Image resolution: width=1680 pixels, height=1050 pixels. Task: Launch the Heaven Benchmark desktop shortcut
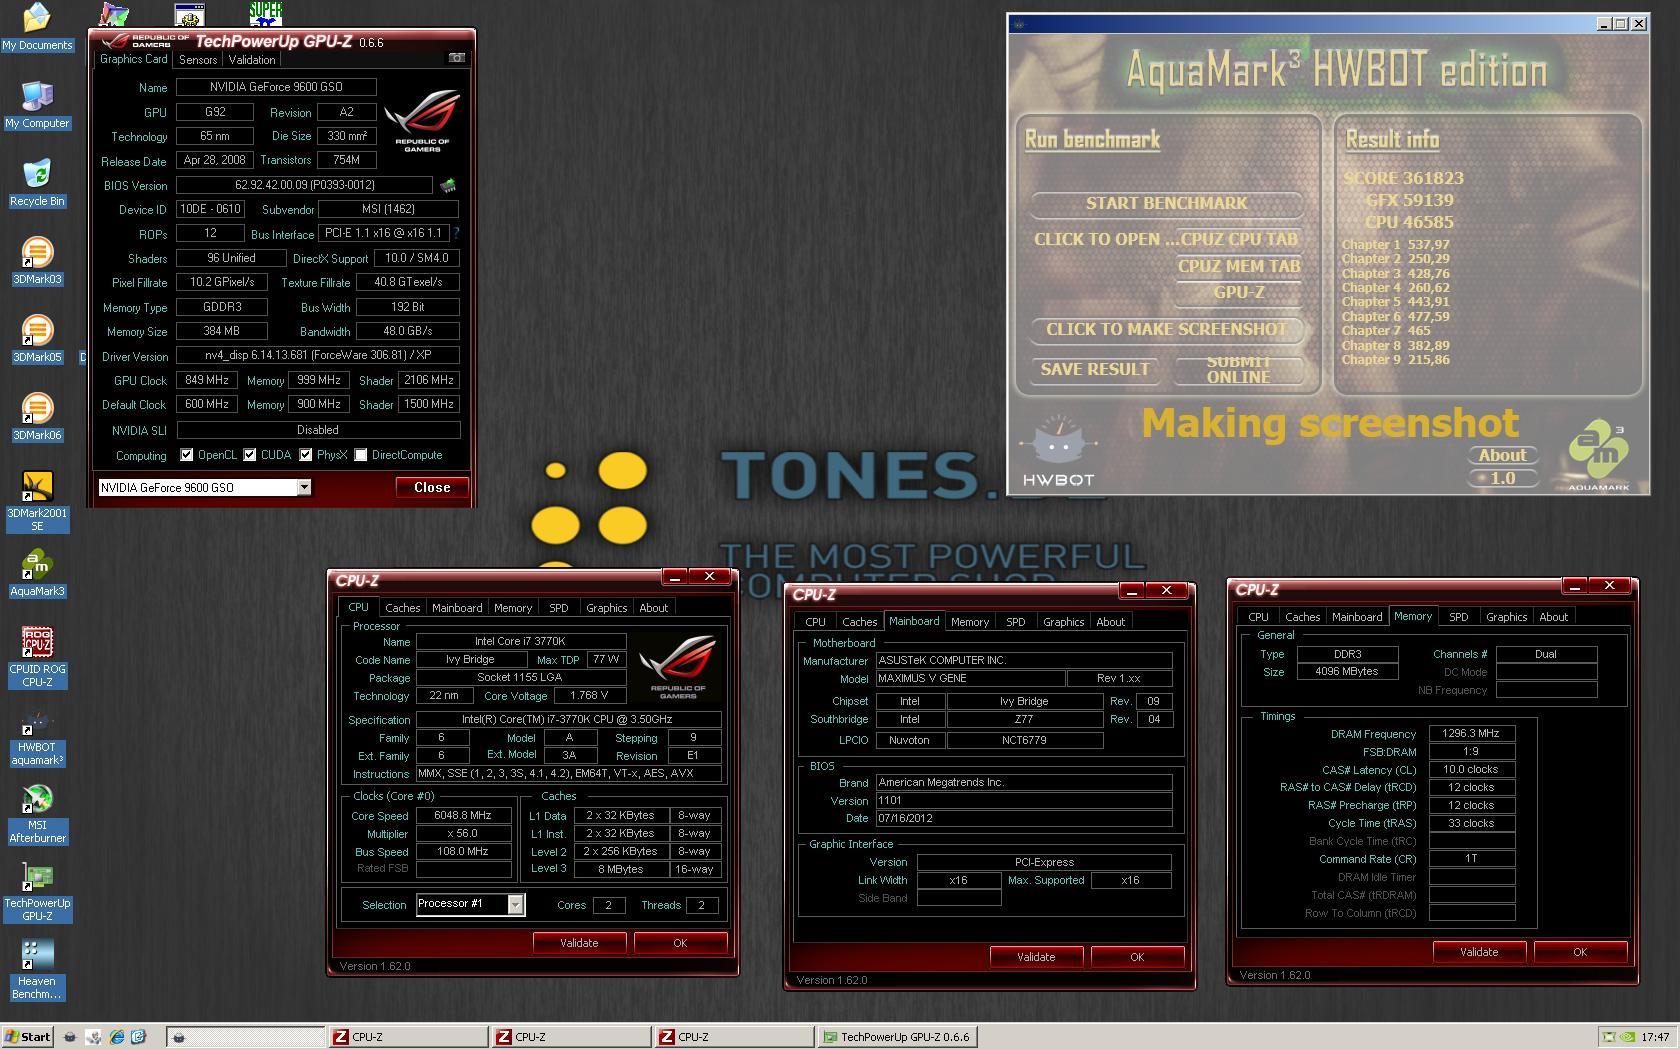point(37,970)
